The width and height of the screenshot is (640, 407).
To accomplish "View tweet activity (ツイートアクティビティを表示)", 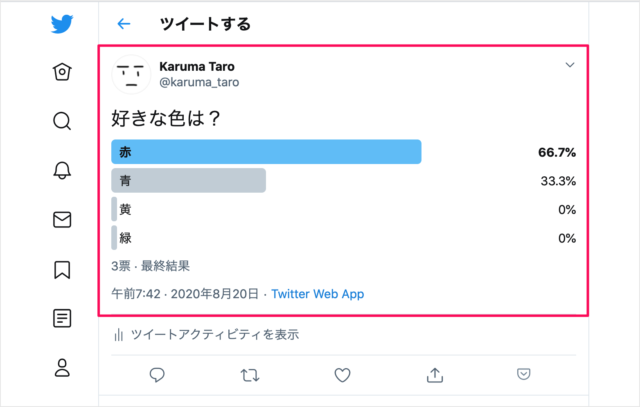I will 205,334.
